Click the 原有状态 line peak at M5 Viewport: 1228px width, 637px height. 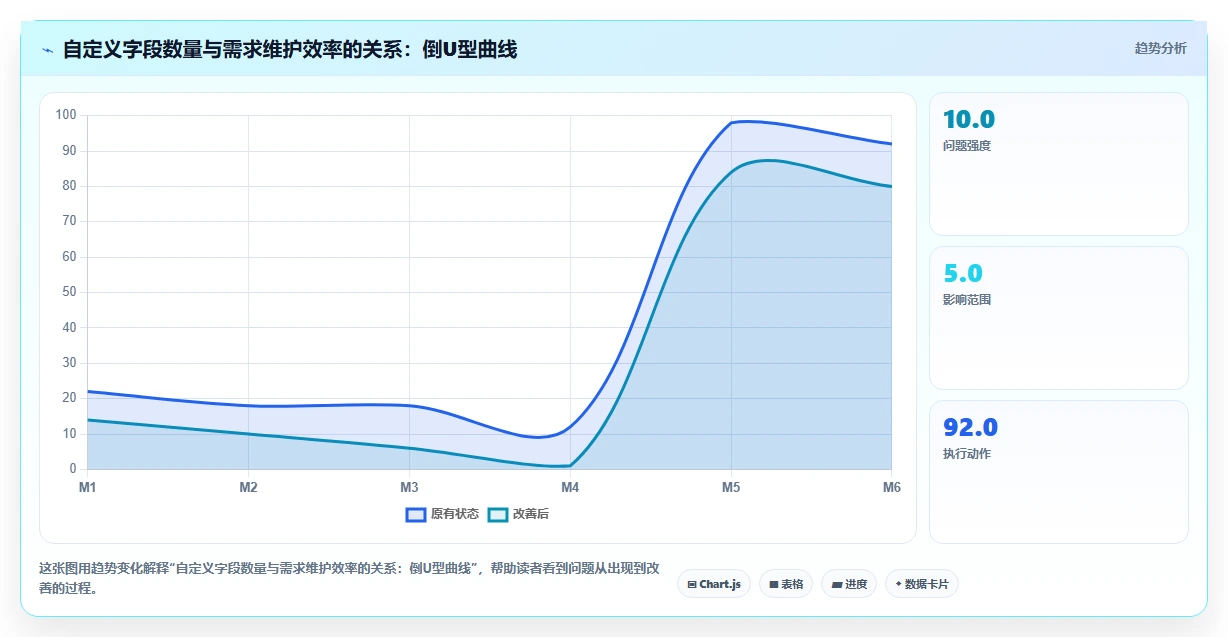[x=731, y=122]
